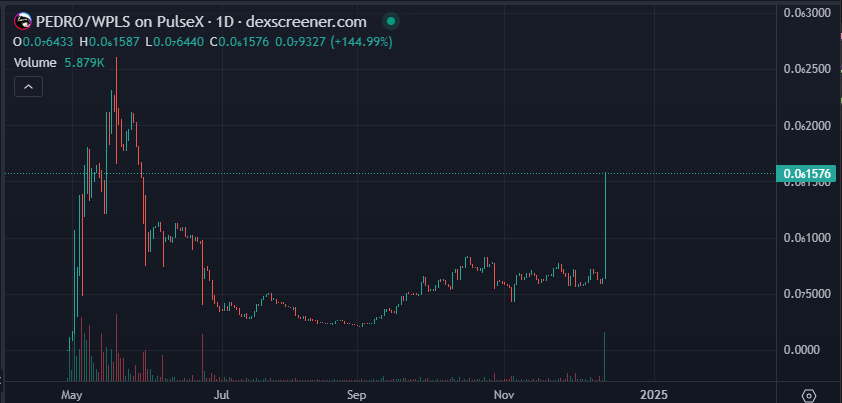Click the high value H0.0₆1587
The width and height of the screenshot is (842, 403).
click(110, 42)
